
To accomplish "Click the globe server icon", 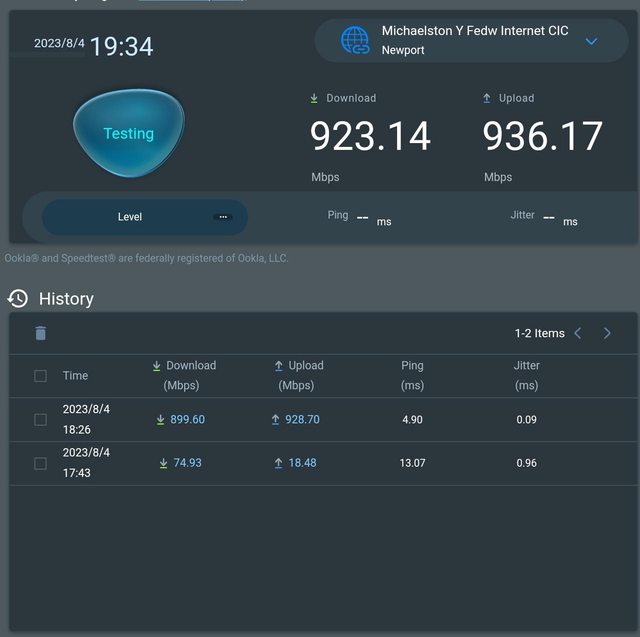I will pos(355,40).
